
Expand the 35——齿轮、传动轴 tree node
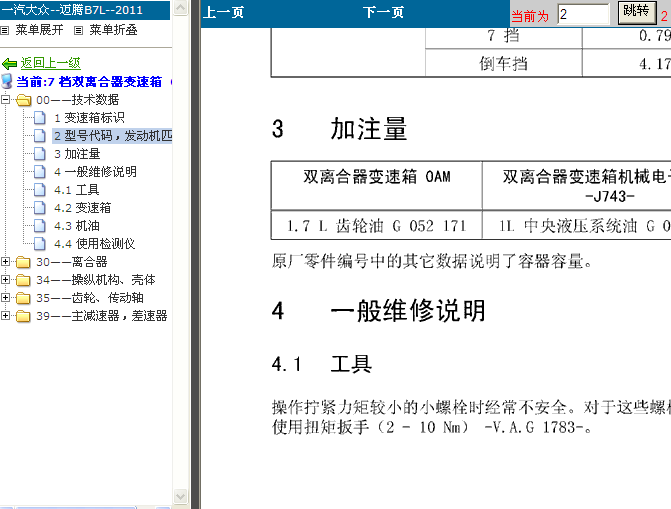[5, 297]
